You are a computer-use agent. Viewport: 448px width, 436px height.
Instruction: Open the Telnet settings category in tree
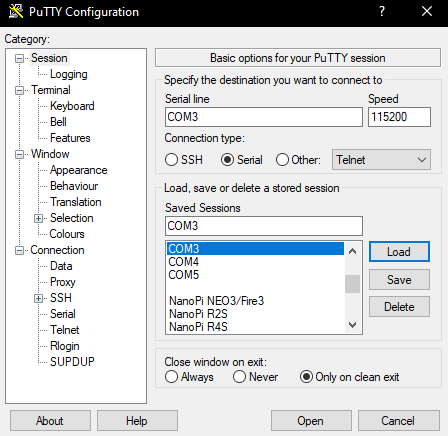pos(65,330)
